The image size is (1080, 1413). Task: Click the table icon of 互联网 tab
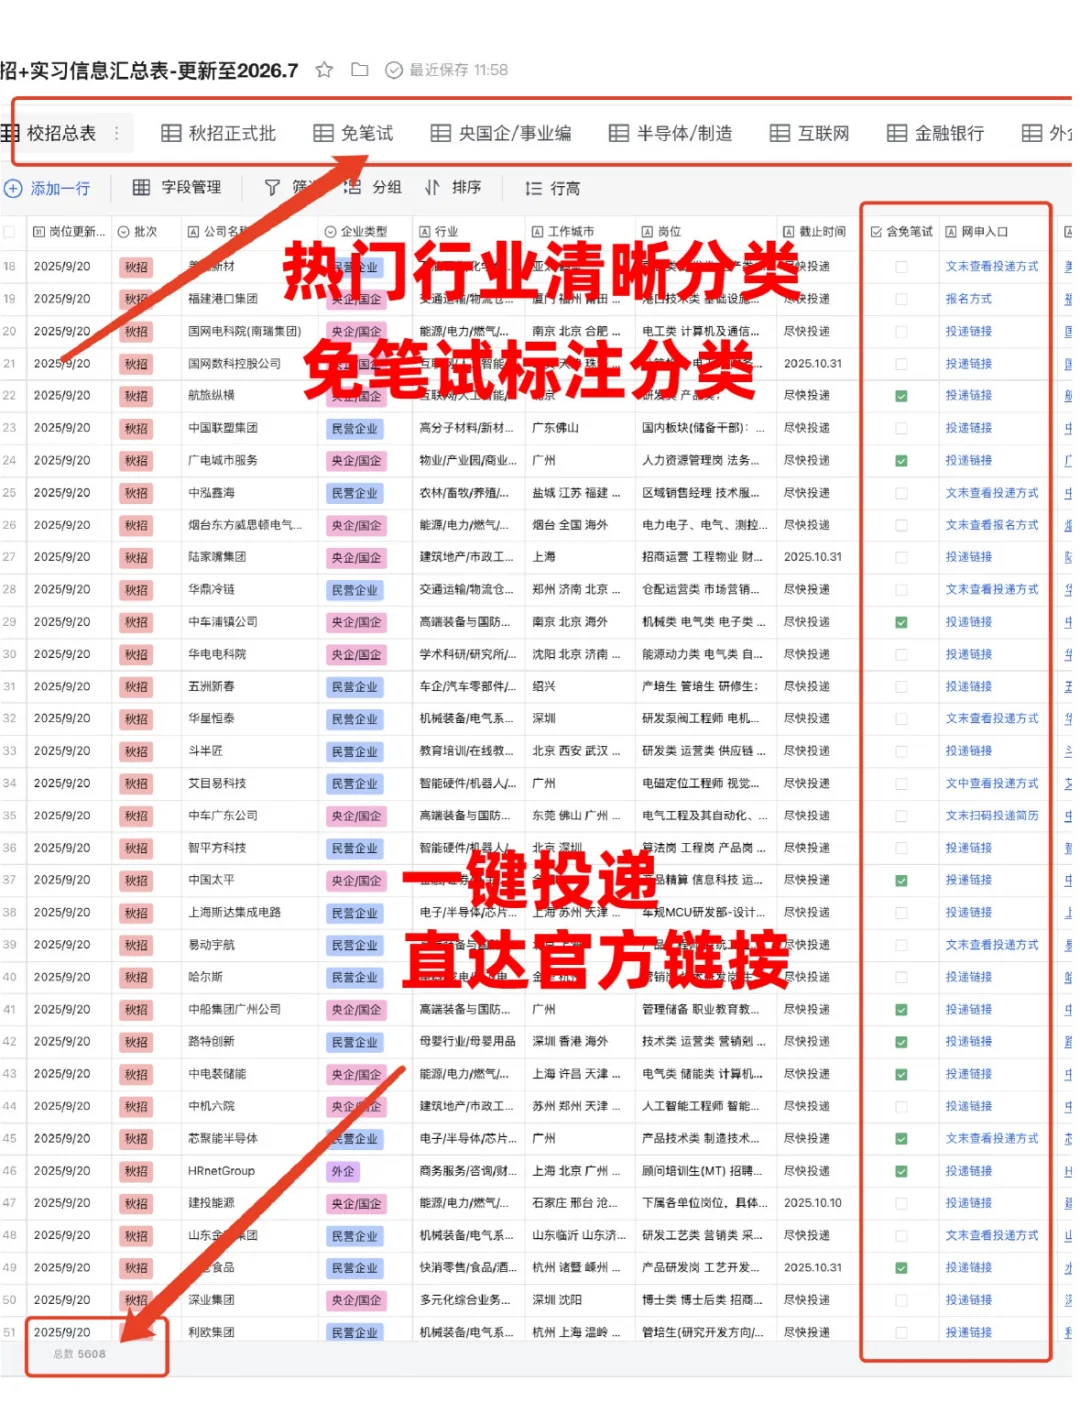click(x=780, y=133)
